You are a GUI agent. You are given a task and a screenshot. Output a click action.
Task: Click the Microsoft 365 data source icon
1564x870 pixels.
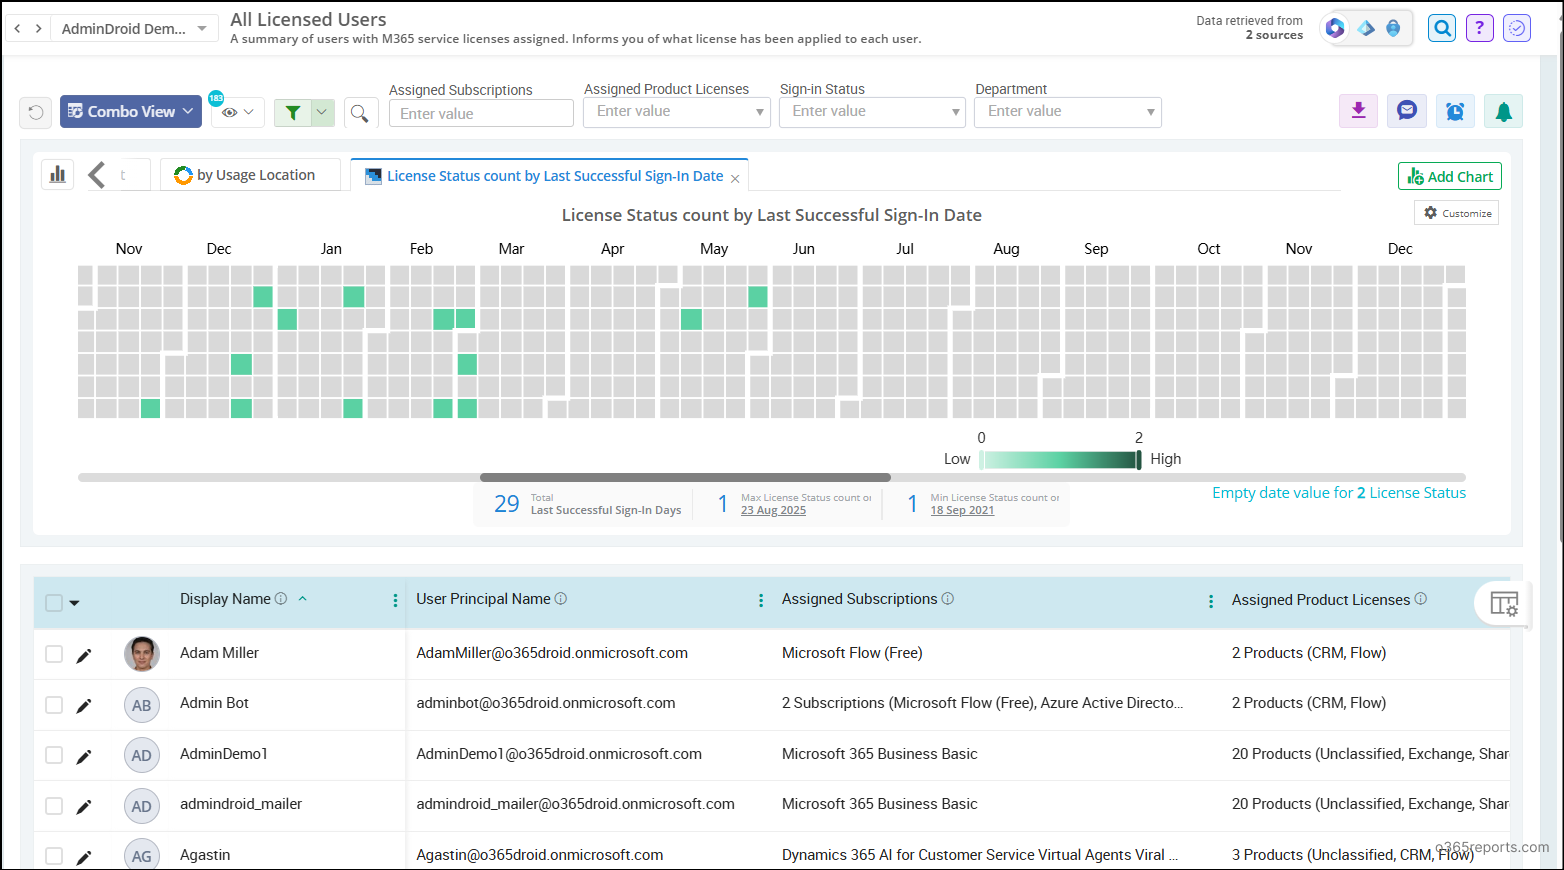pos(1335,28)
